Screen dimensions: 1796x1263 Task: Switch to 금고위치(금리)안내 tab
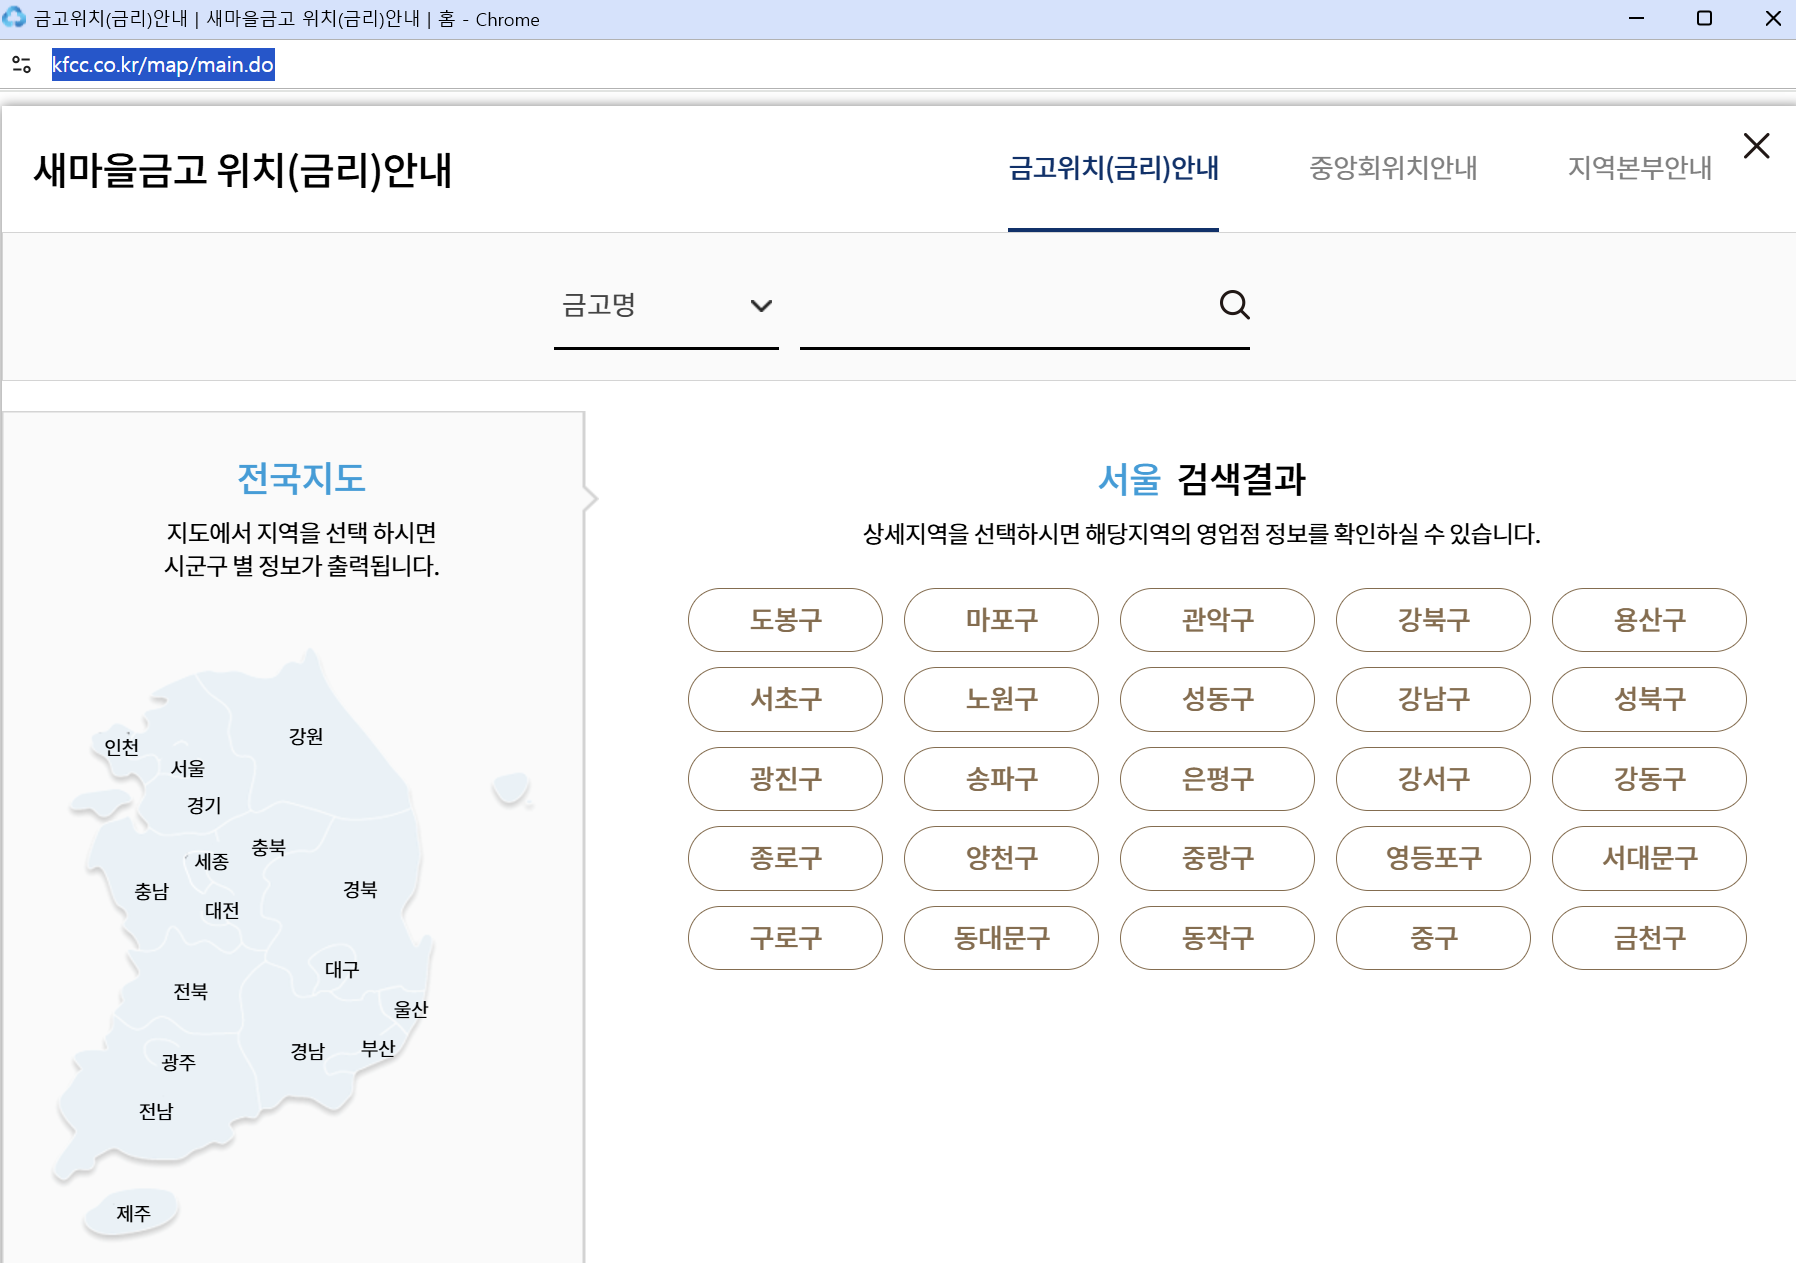click(1113, 168)
